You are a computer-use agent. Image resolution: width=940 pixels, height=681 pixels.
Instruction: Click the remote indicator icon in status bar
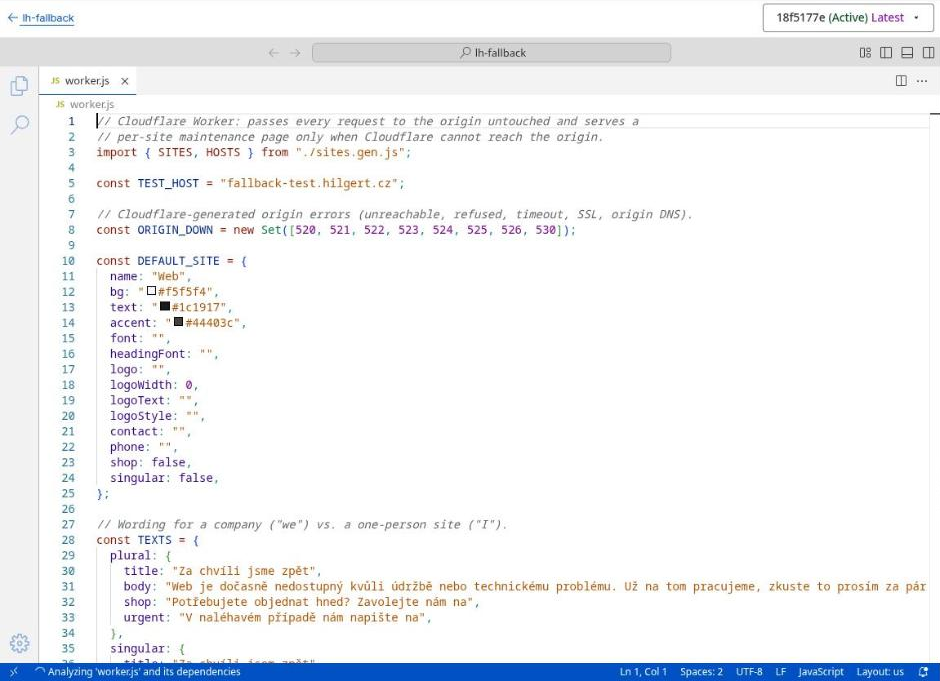tap(14, 672)
